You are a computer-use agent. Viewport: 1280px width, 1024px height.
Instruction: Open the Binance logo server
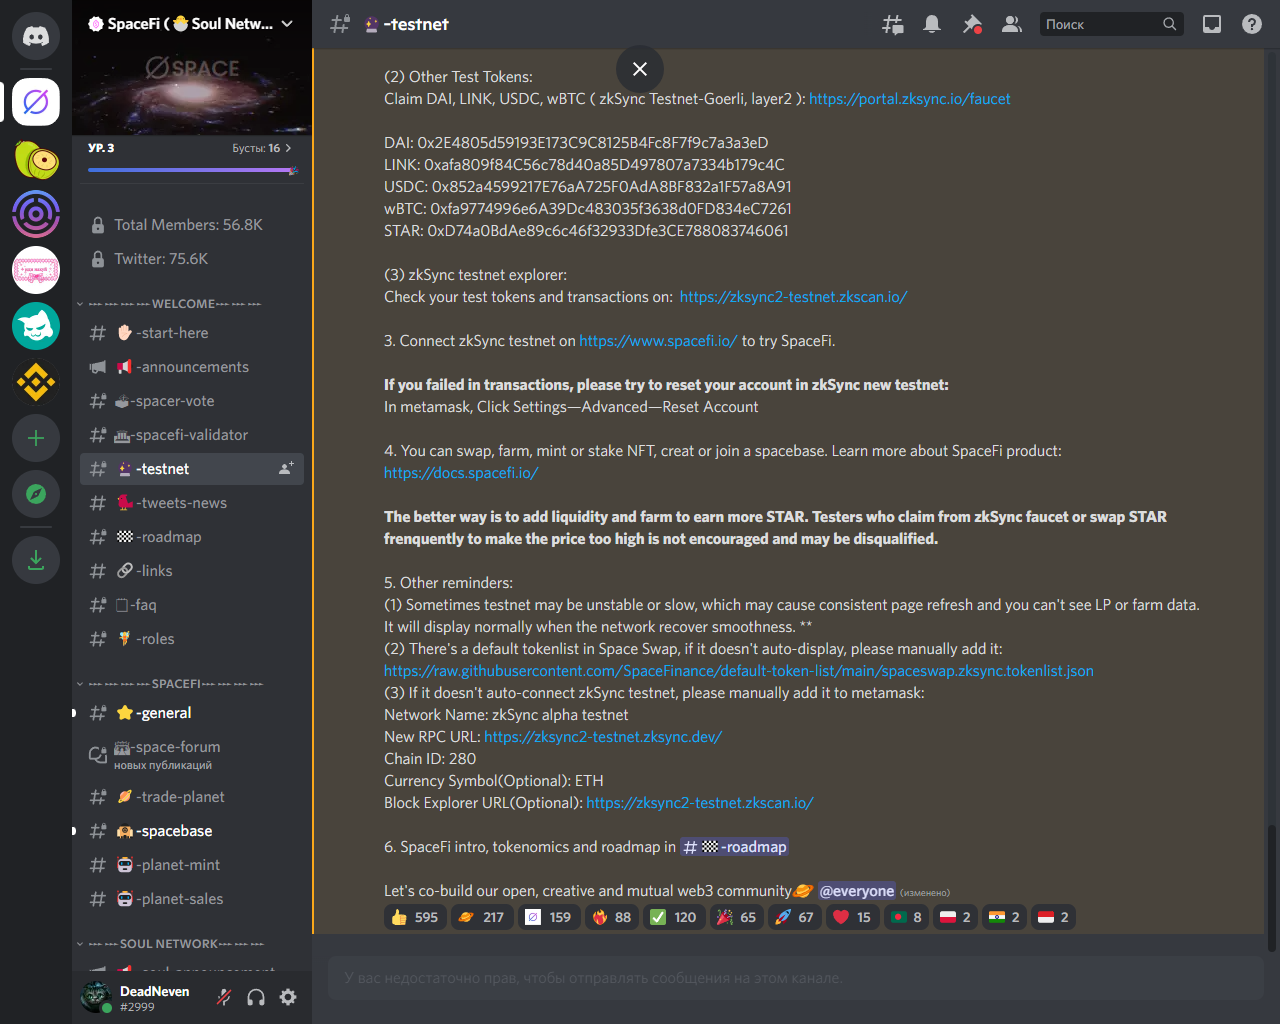tap(36, 382)
